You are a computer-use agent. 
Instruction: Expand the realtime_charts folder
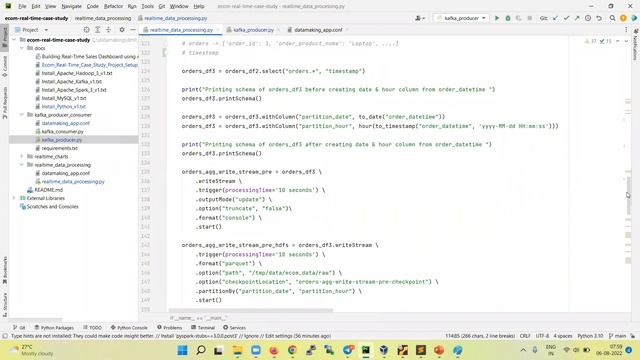22,156
